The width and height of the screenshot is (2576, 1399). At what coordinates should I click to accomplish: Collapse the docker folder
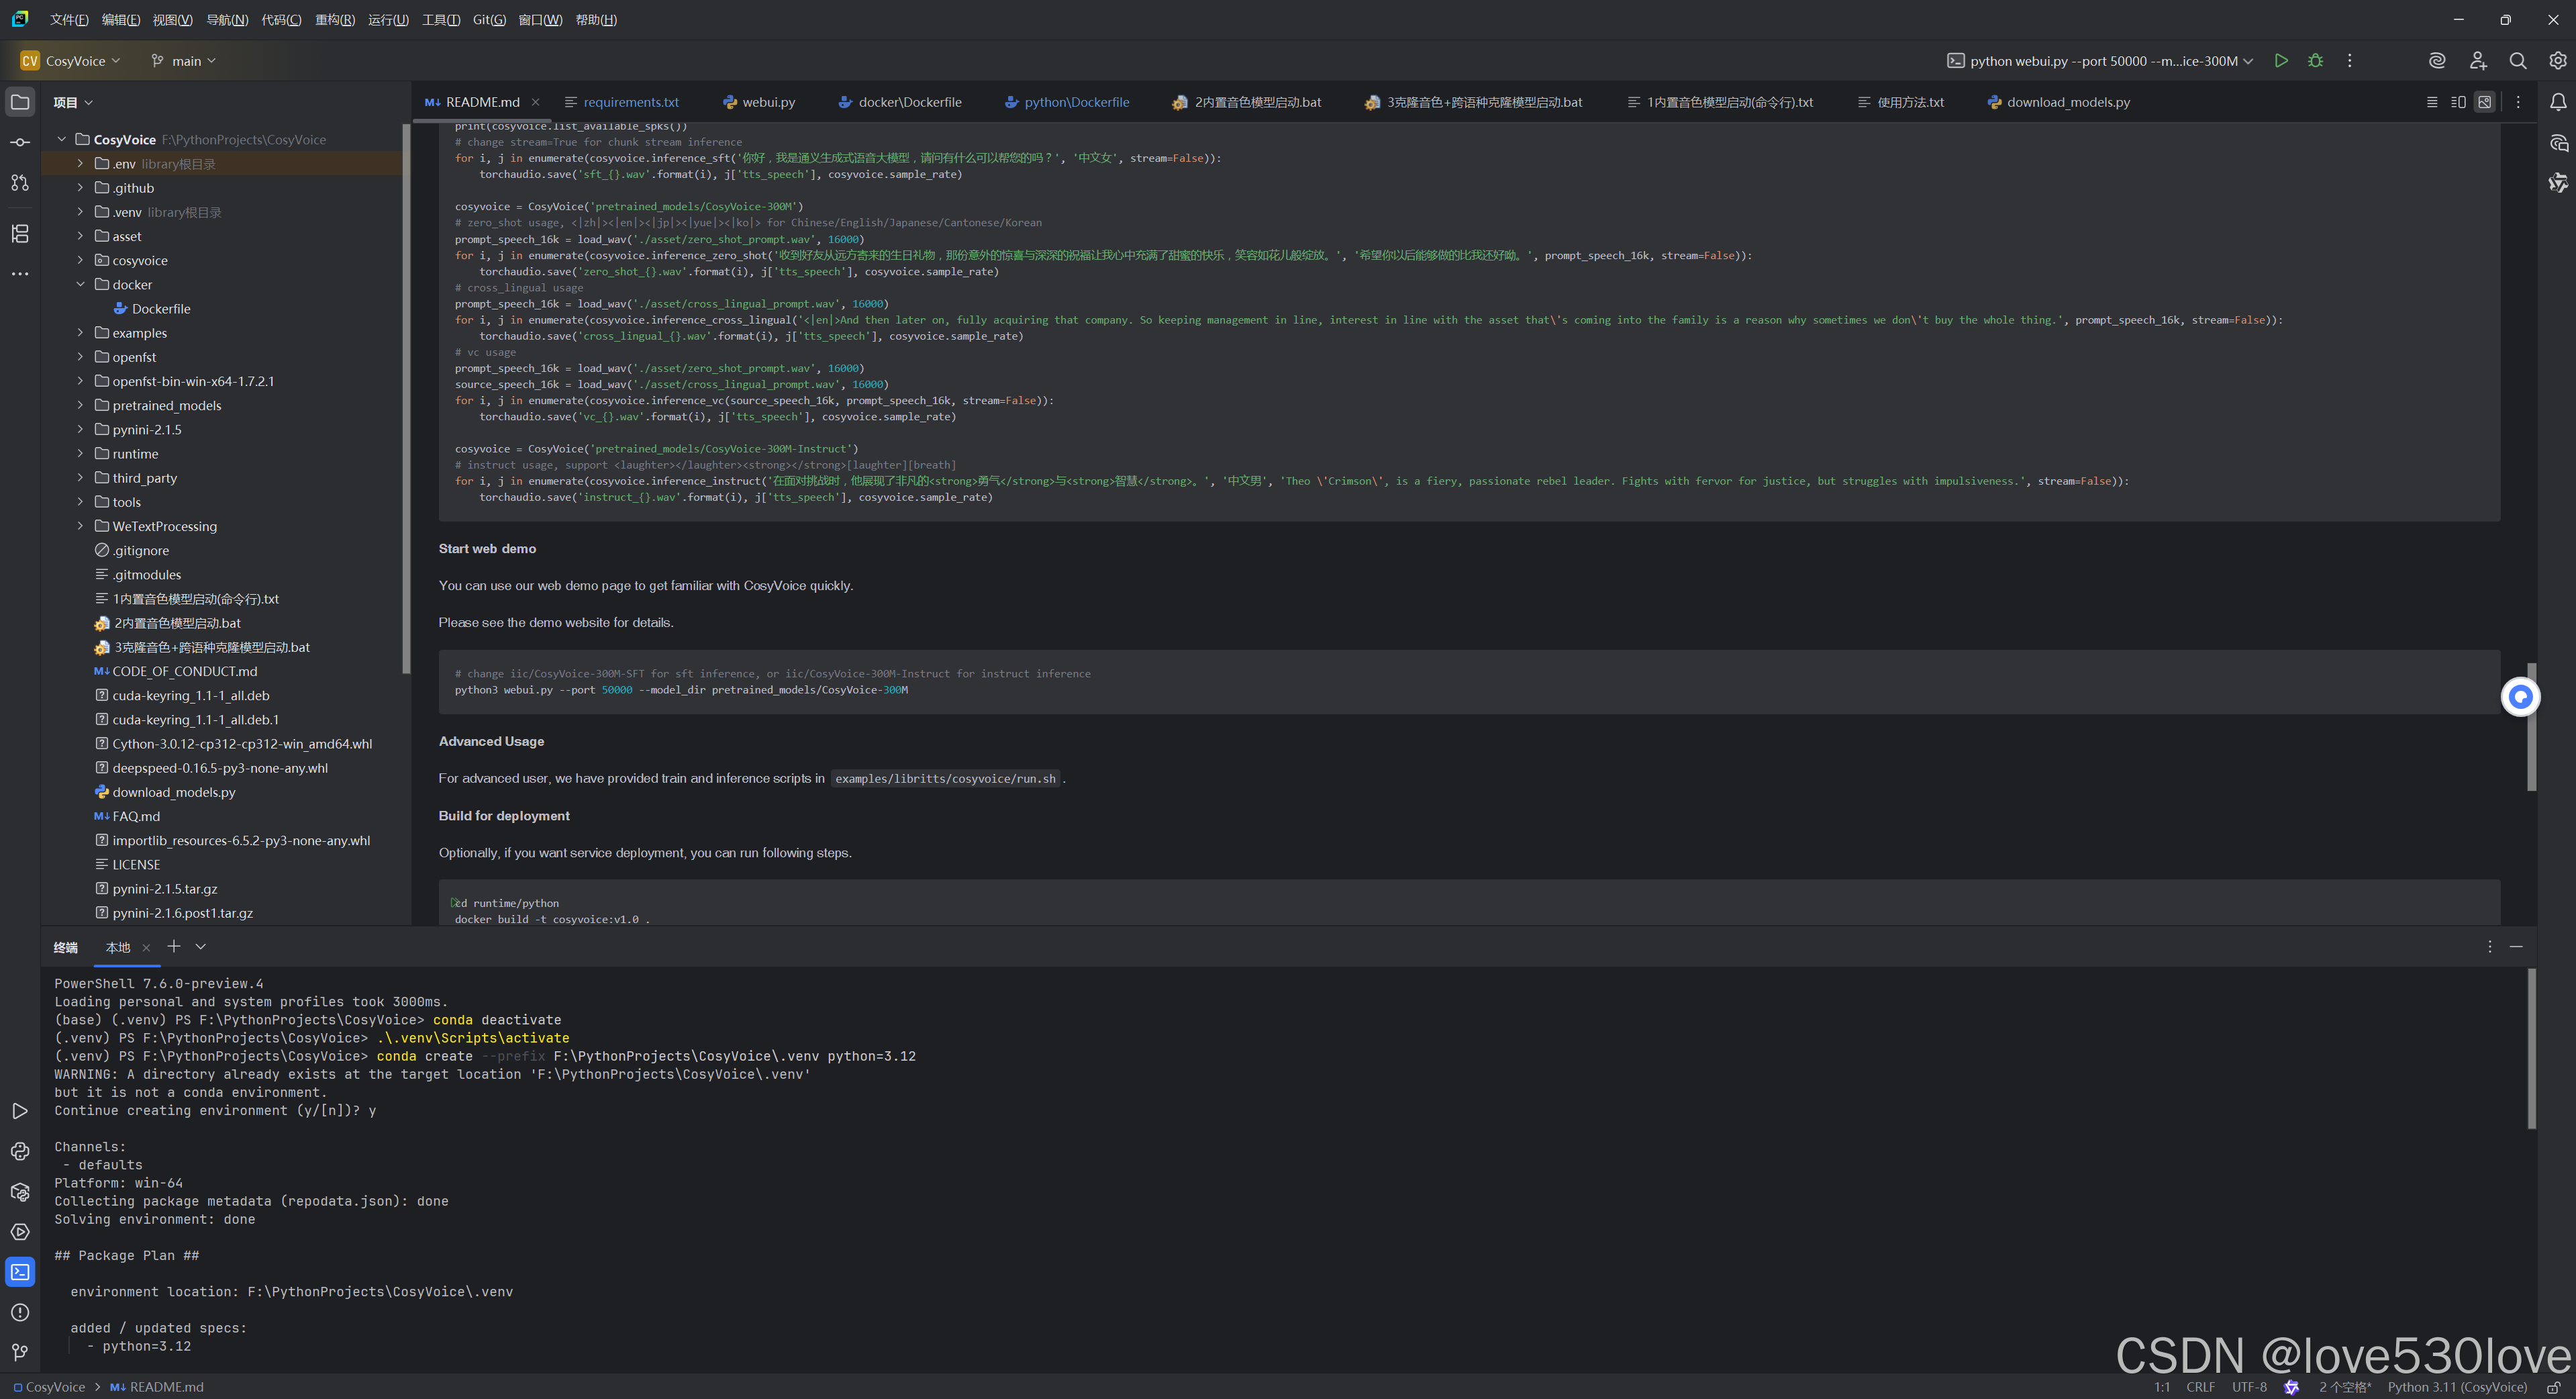pyautogui.click(x=81, y=284)
